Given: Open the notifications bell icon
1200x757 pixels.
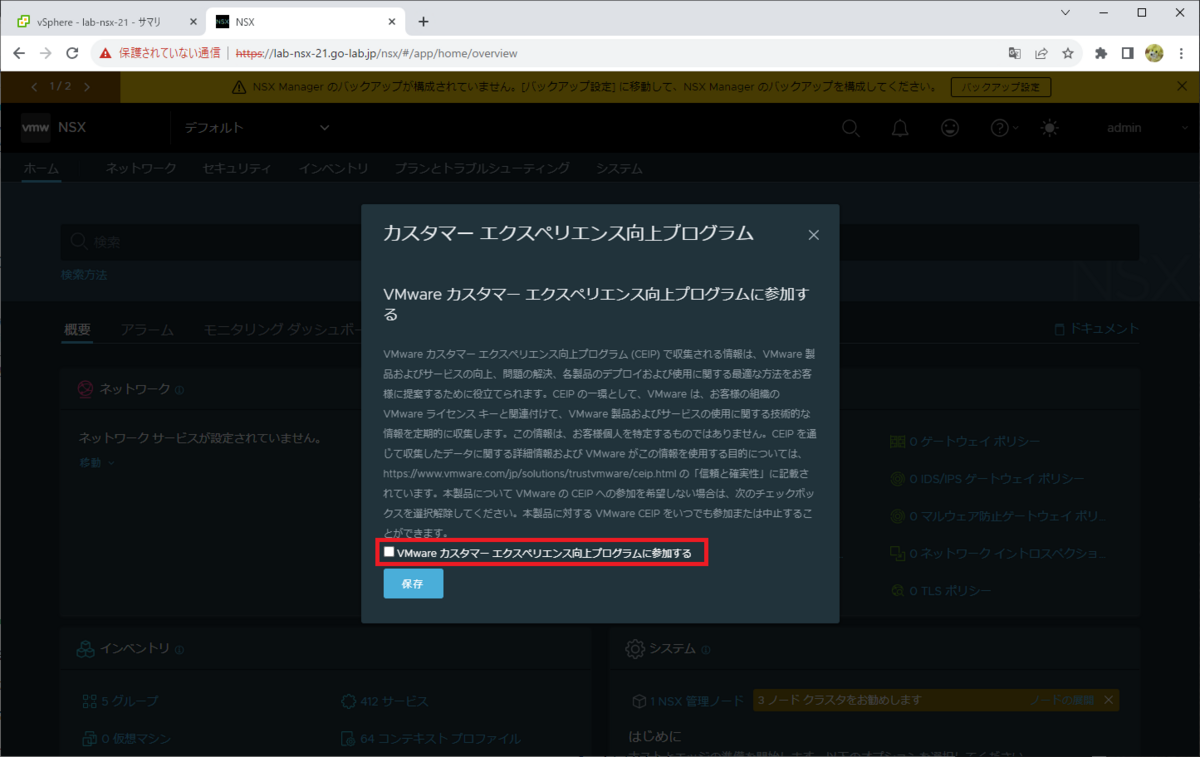Looking at the screenshot, I should 900,128.
